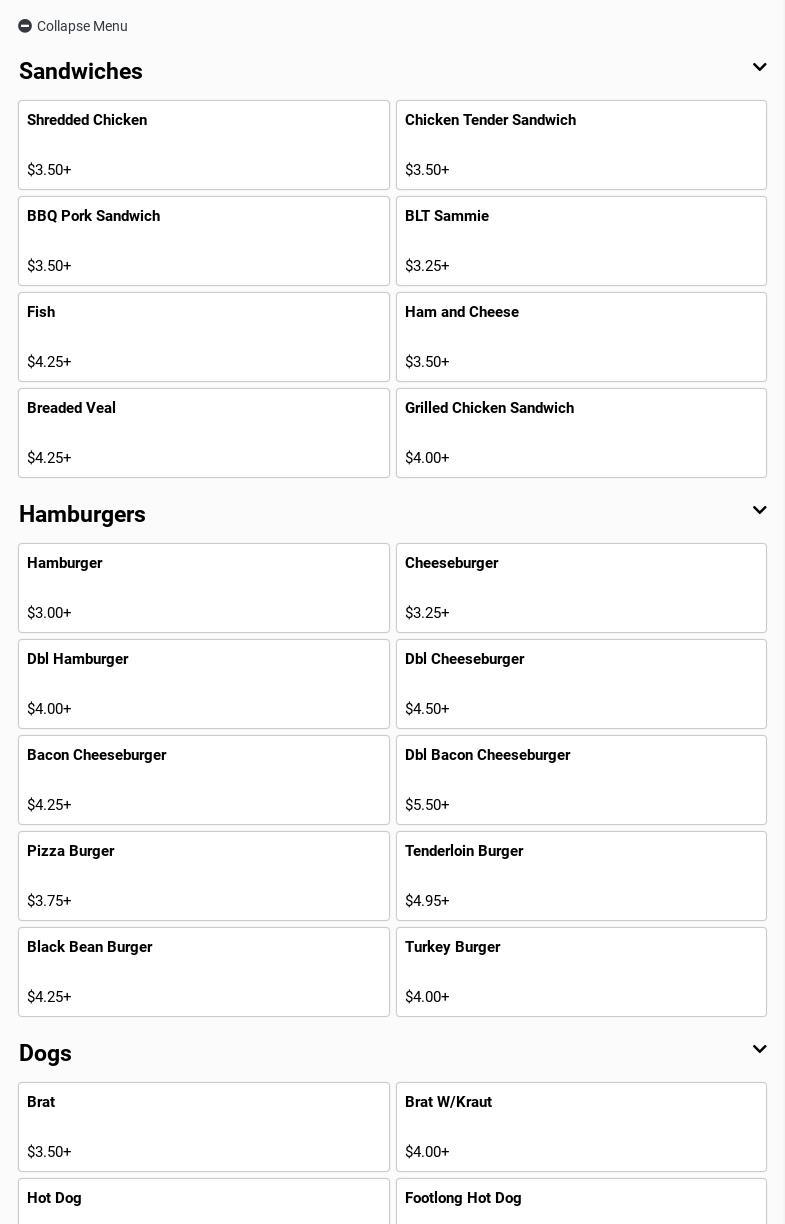Open the Grilled Chicken Sandwich card
Screen dimensions: 785x1224
coord(581,433)
